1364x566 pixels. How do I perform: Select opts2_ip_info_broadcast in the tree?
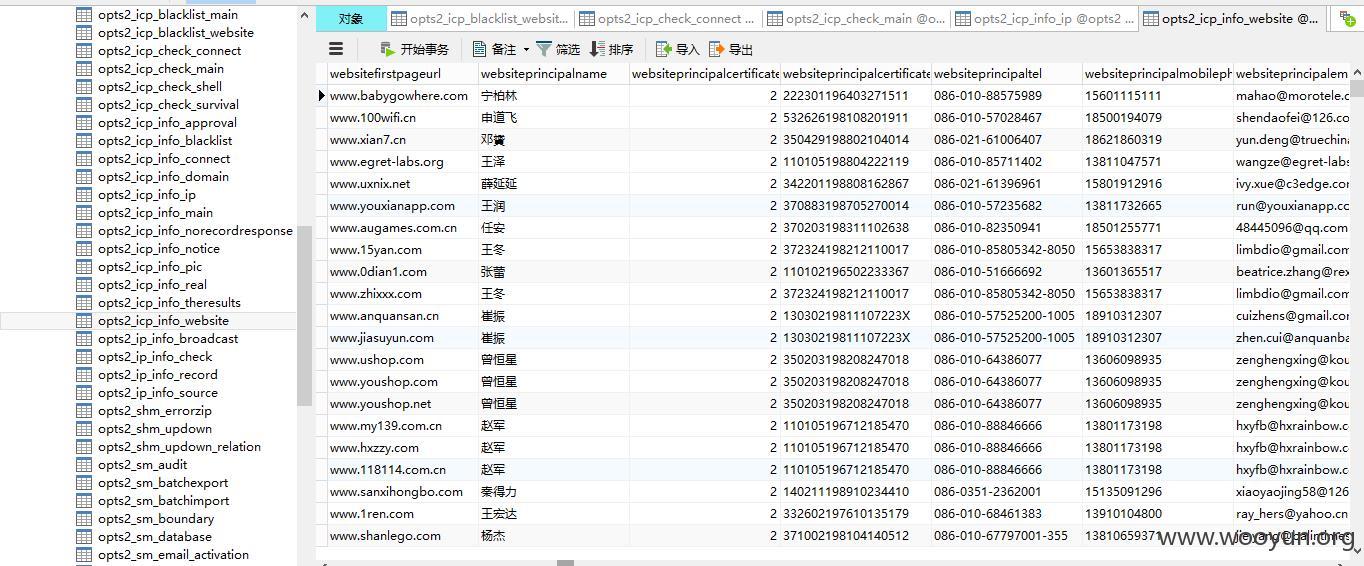coord(168,339)
